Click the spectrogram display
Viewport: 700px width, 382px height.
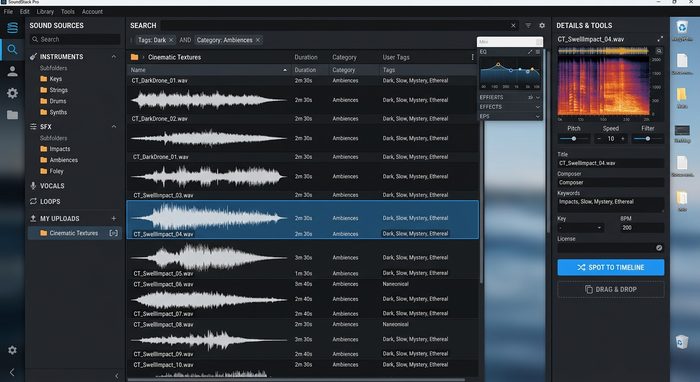click(604, 87)
